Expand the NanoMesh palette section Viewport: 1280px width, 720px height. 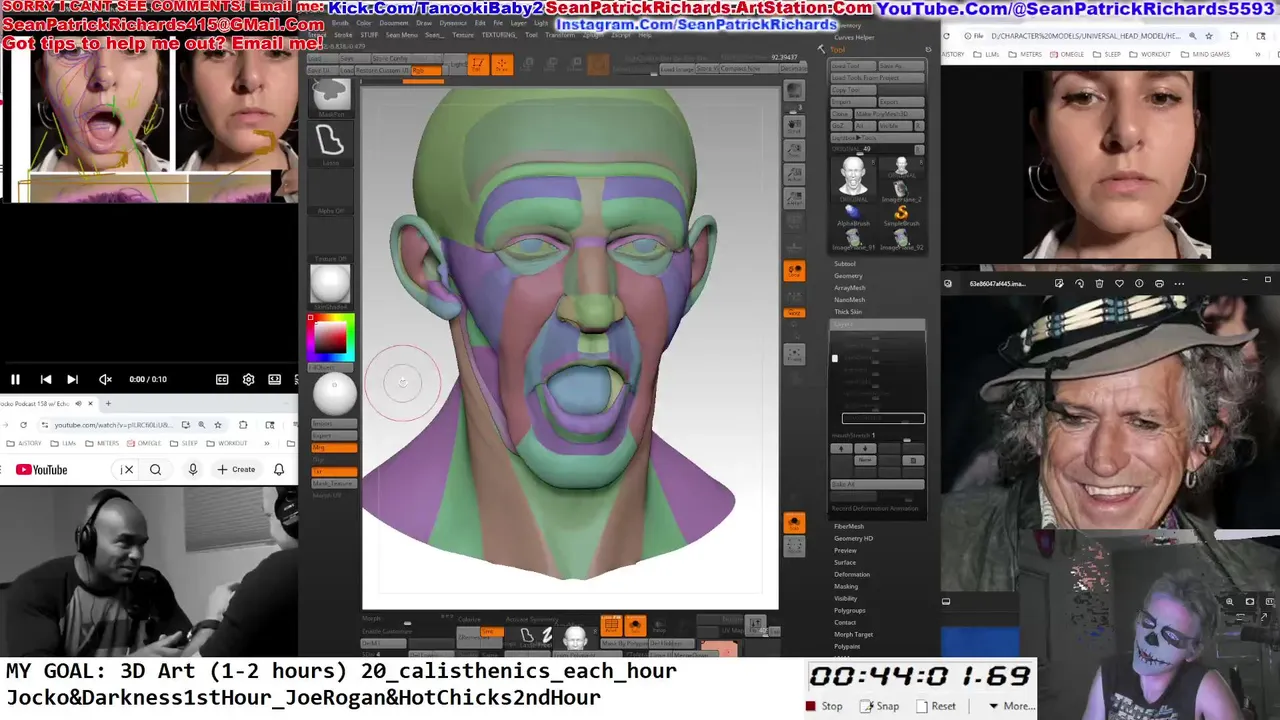[850, 300]
